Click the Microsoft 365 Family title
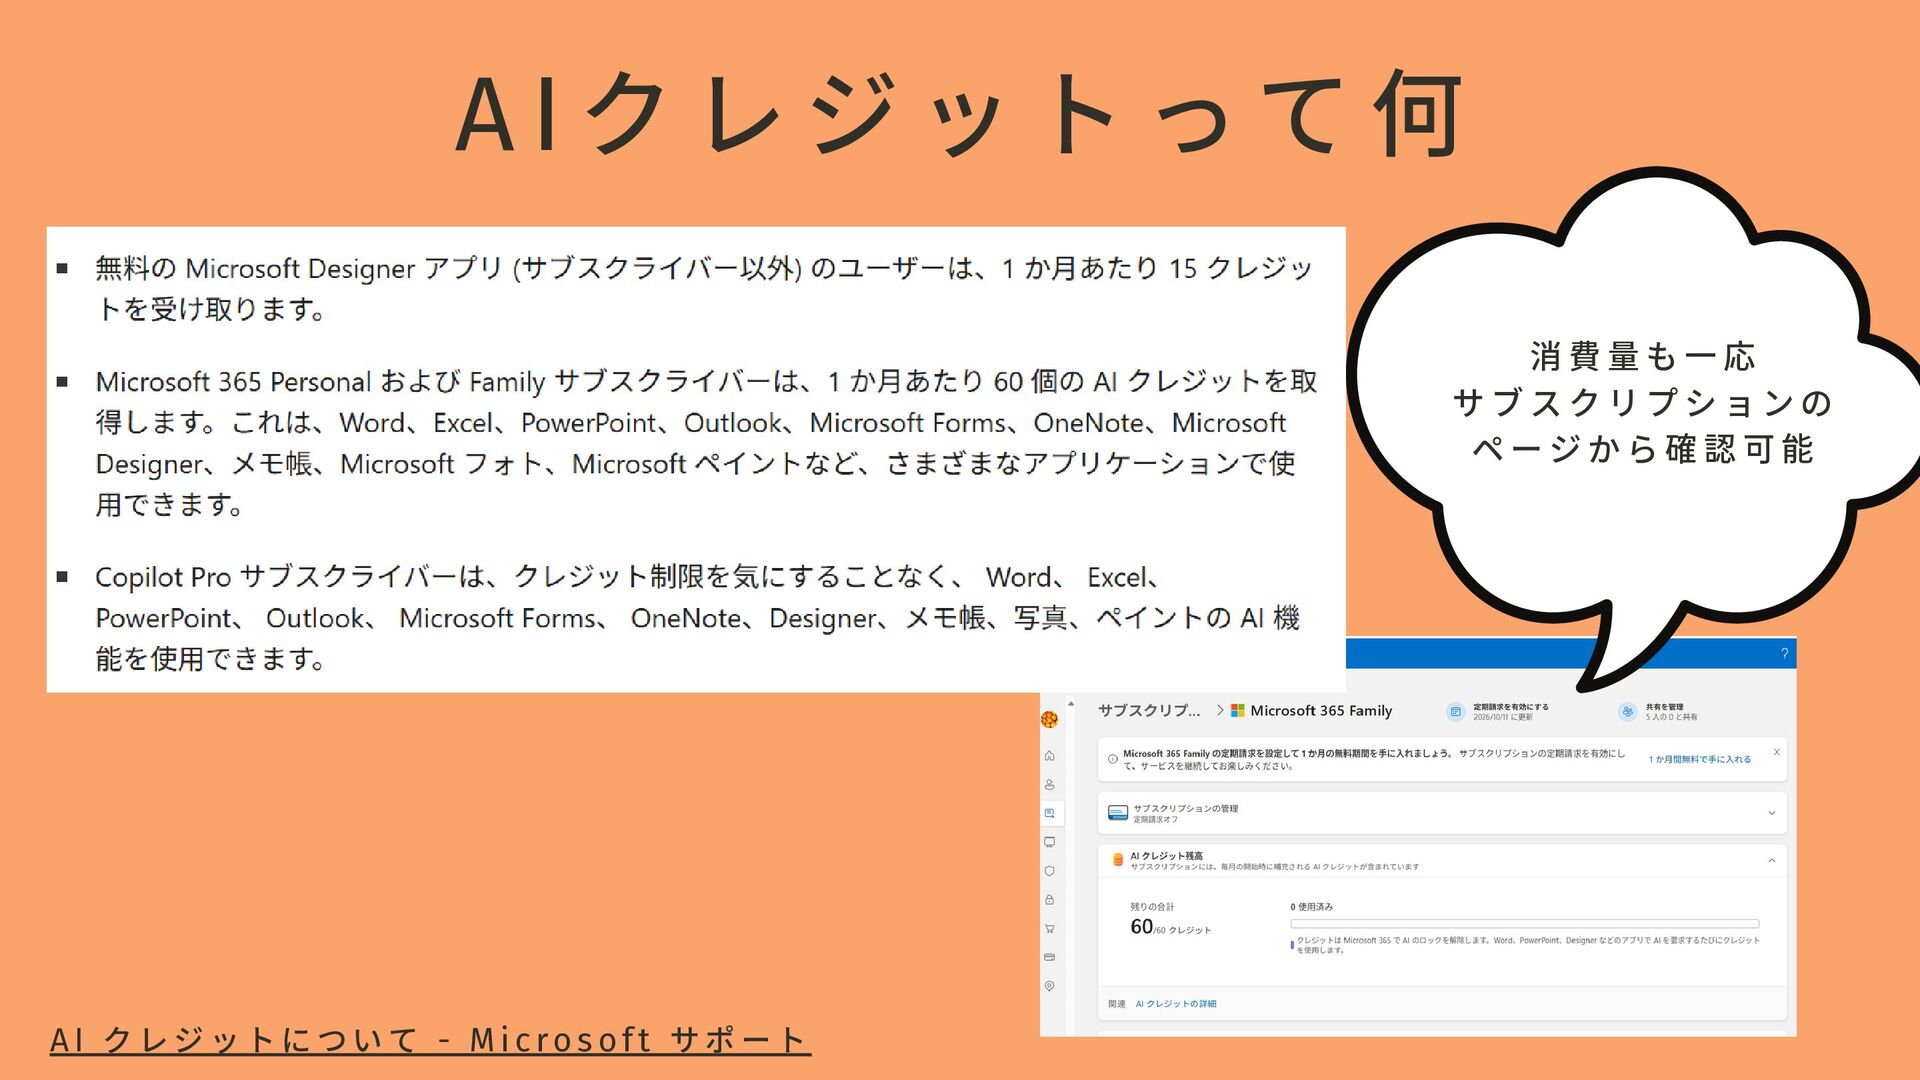This screenshot has width=1920, height=1080. (x=1321, y=710)
